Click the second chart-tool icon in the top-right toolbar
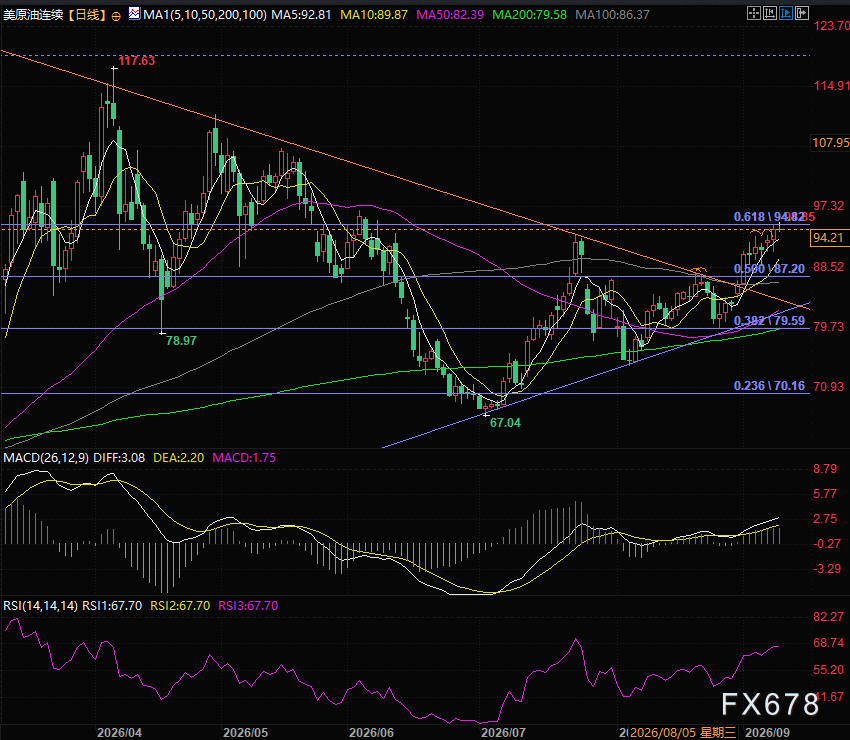Screen dimensions: 850x740 tap(770, 13)
